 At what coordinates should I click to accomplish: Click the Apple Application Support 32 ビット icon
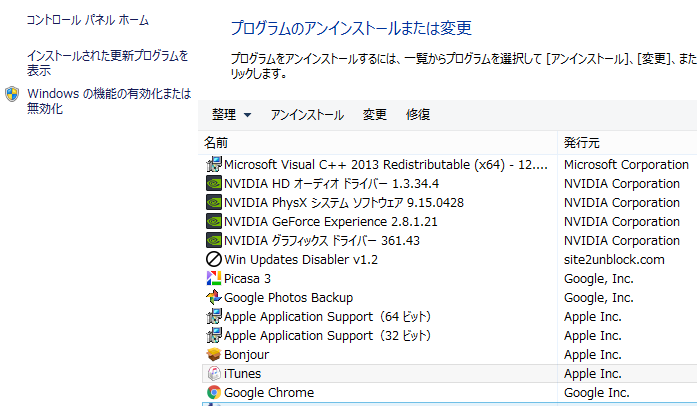pyautogui.click(x=214, y=335)
